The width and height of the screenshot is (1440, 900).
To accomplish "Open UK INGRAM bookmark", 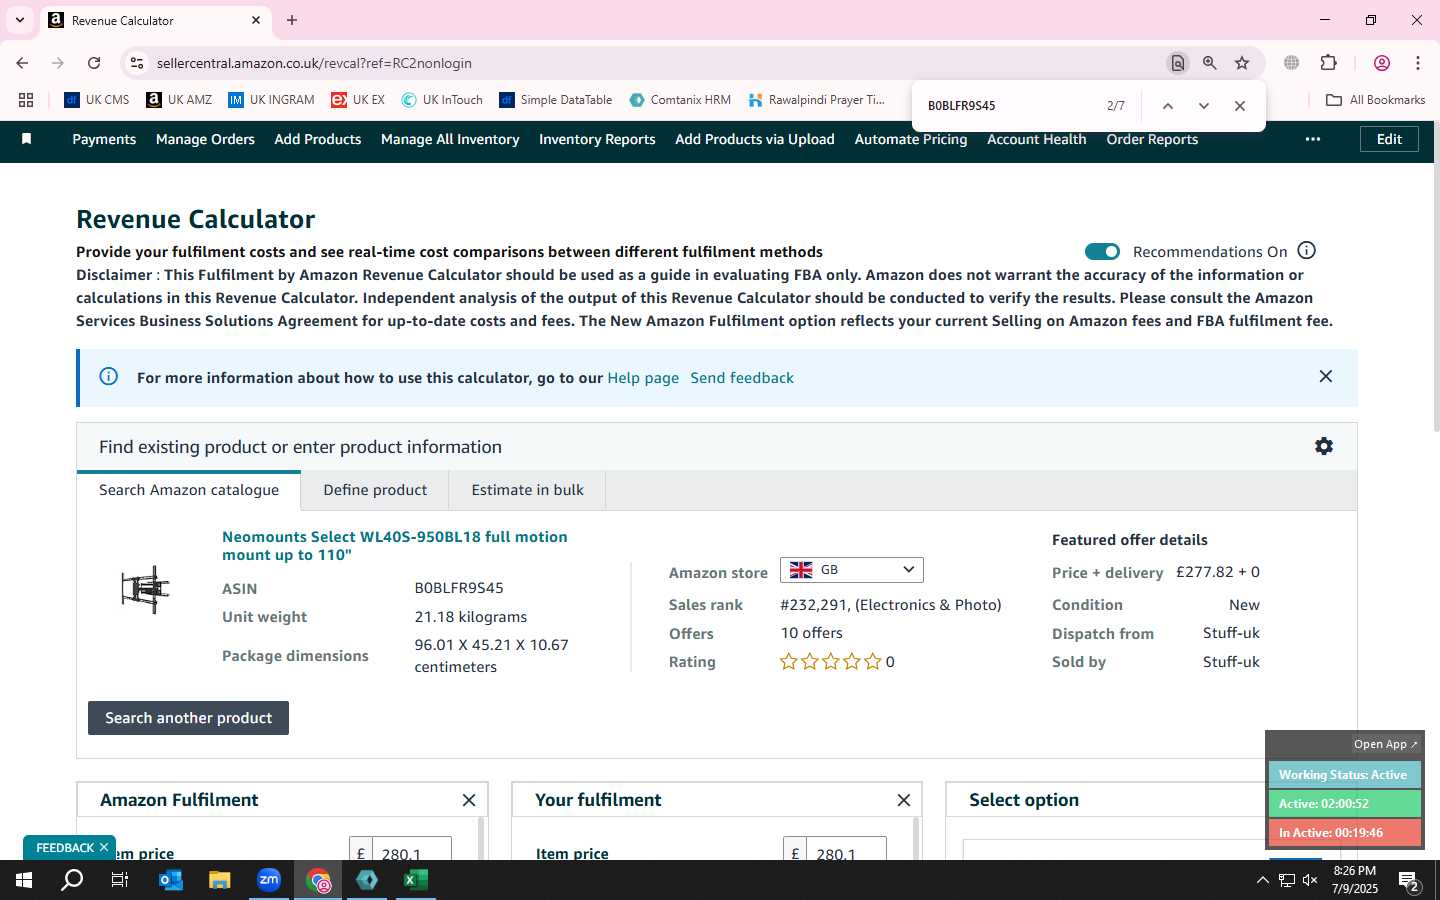I will point(271,100).
